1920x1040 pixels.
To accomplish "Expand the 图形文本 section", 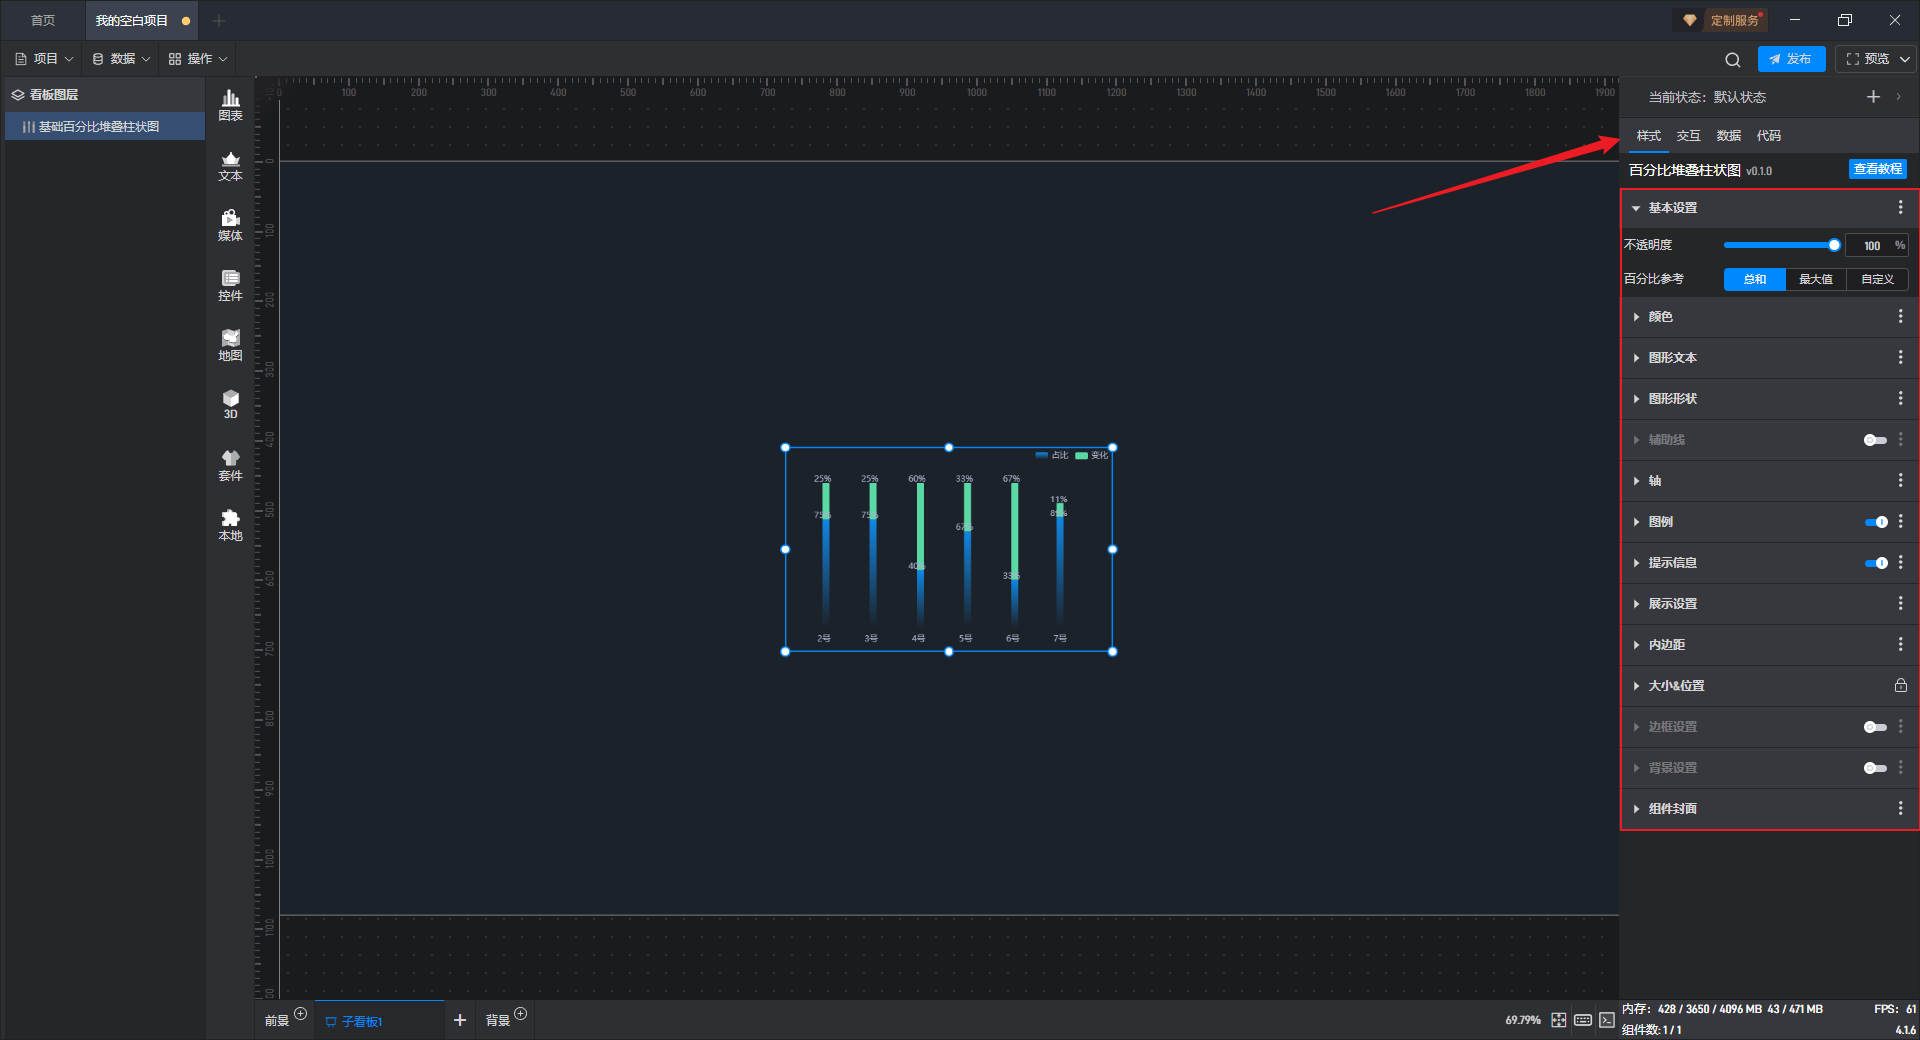I will click(x=1636, y=358).
